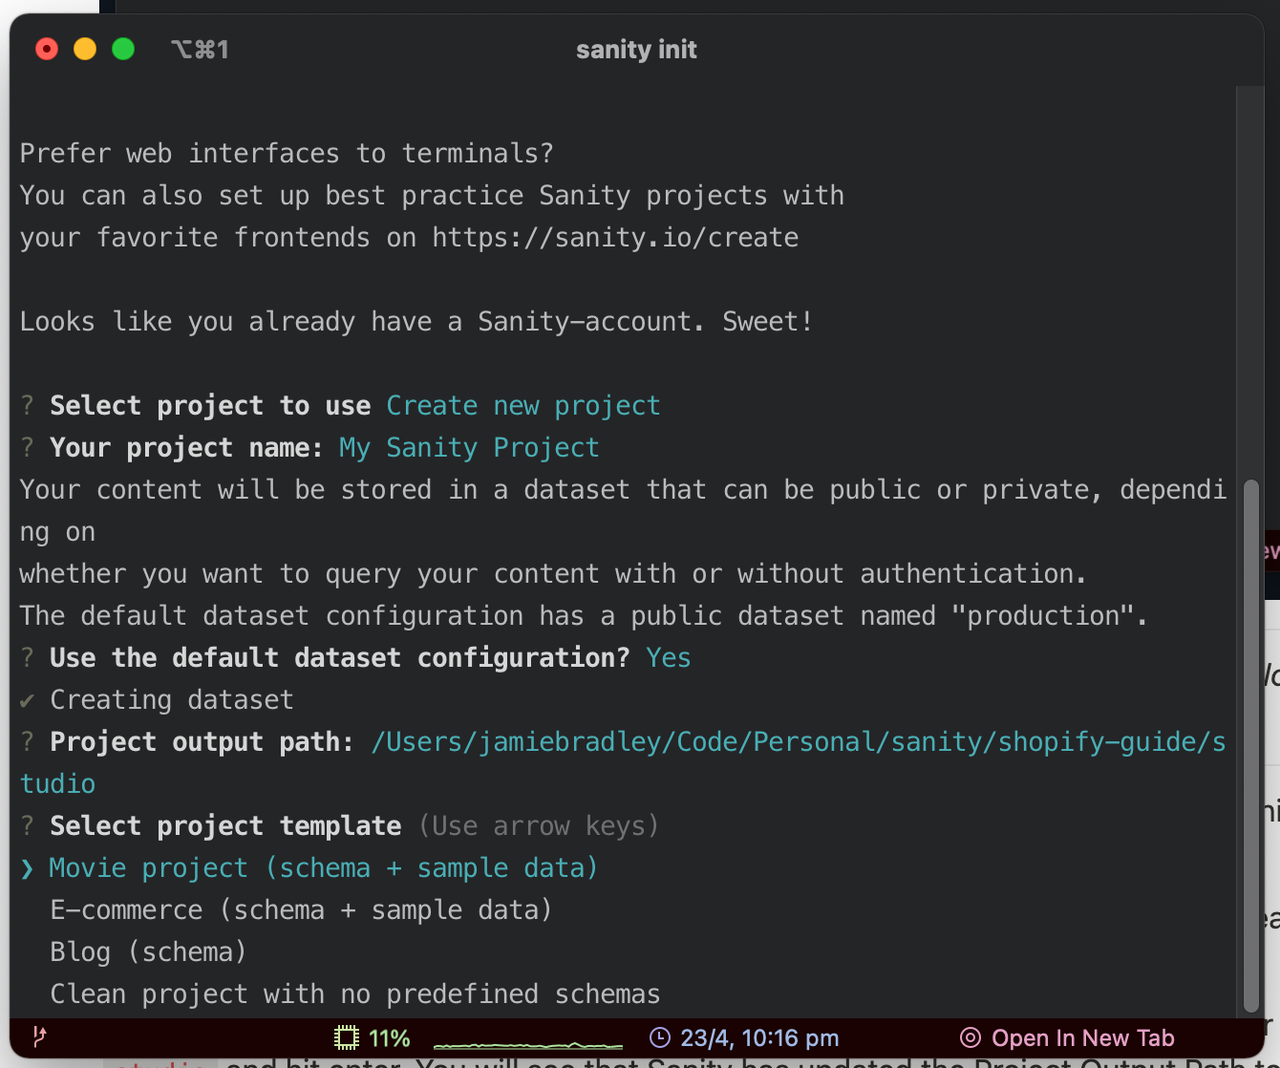Screen dimensions: 1280x1068
Task: Click the project output path text
Action: (797, 741)
